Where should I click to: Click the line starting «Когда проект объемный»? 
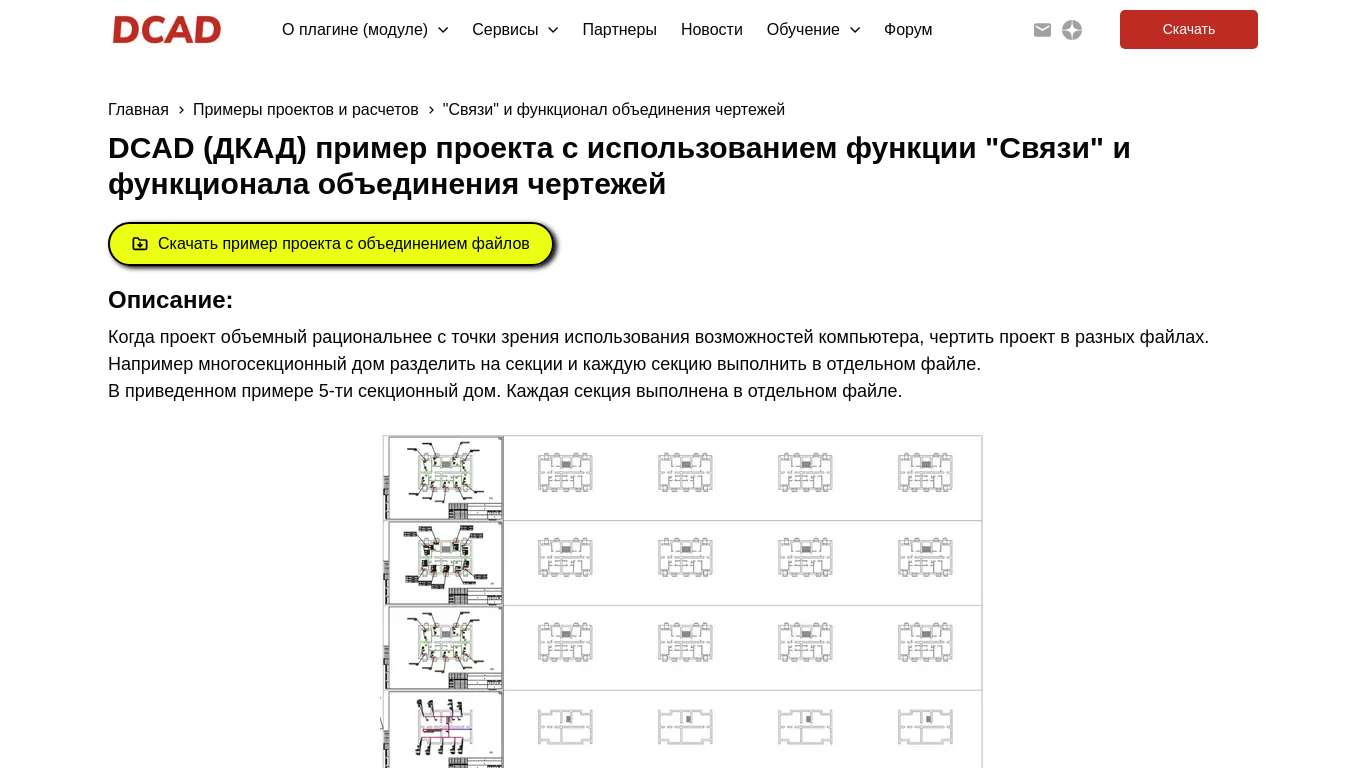(x=658, y=337)
